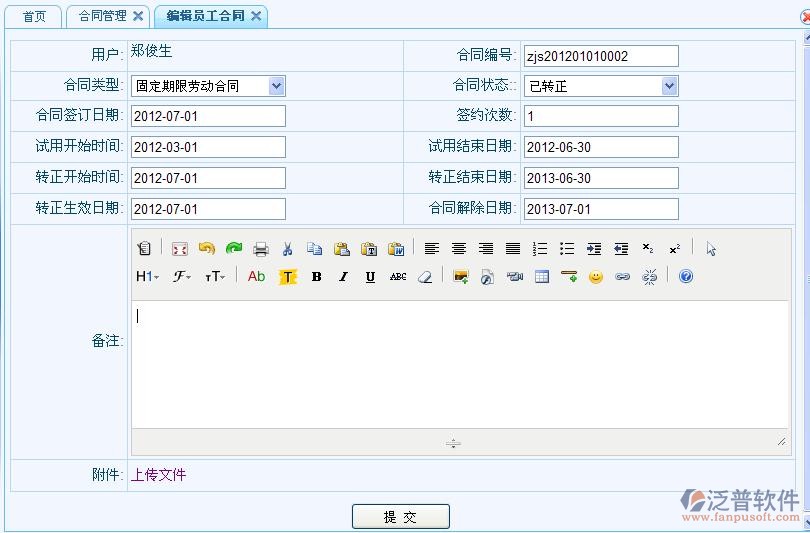Switch to the 合同管理 tab
The image size is (810, 533).
103,16
